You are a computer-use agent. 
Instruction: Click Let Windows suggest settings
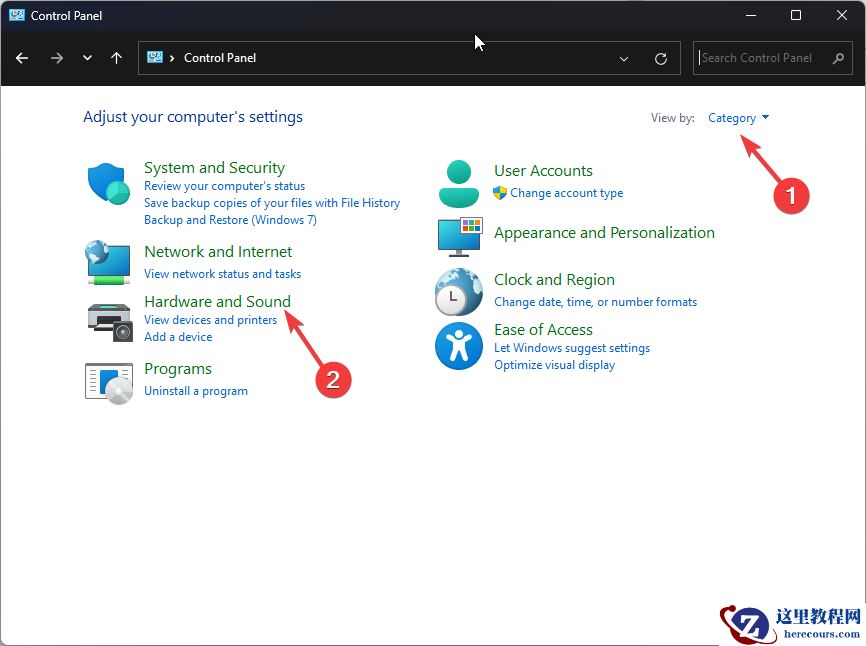coord(572,348)
